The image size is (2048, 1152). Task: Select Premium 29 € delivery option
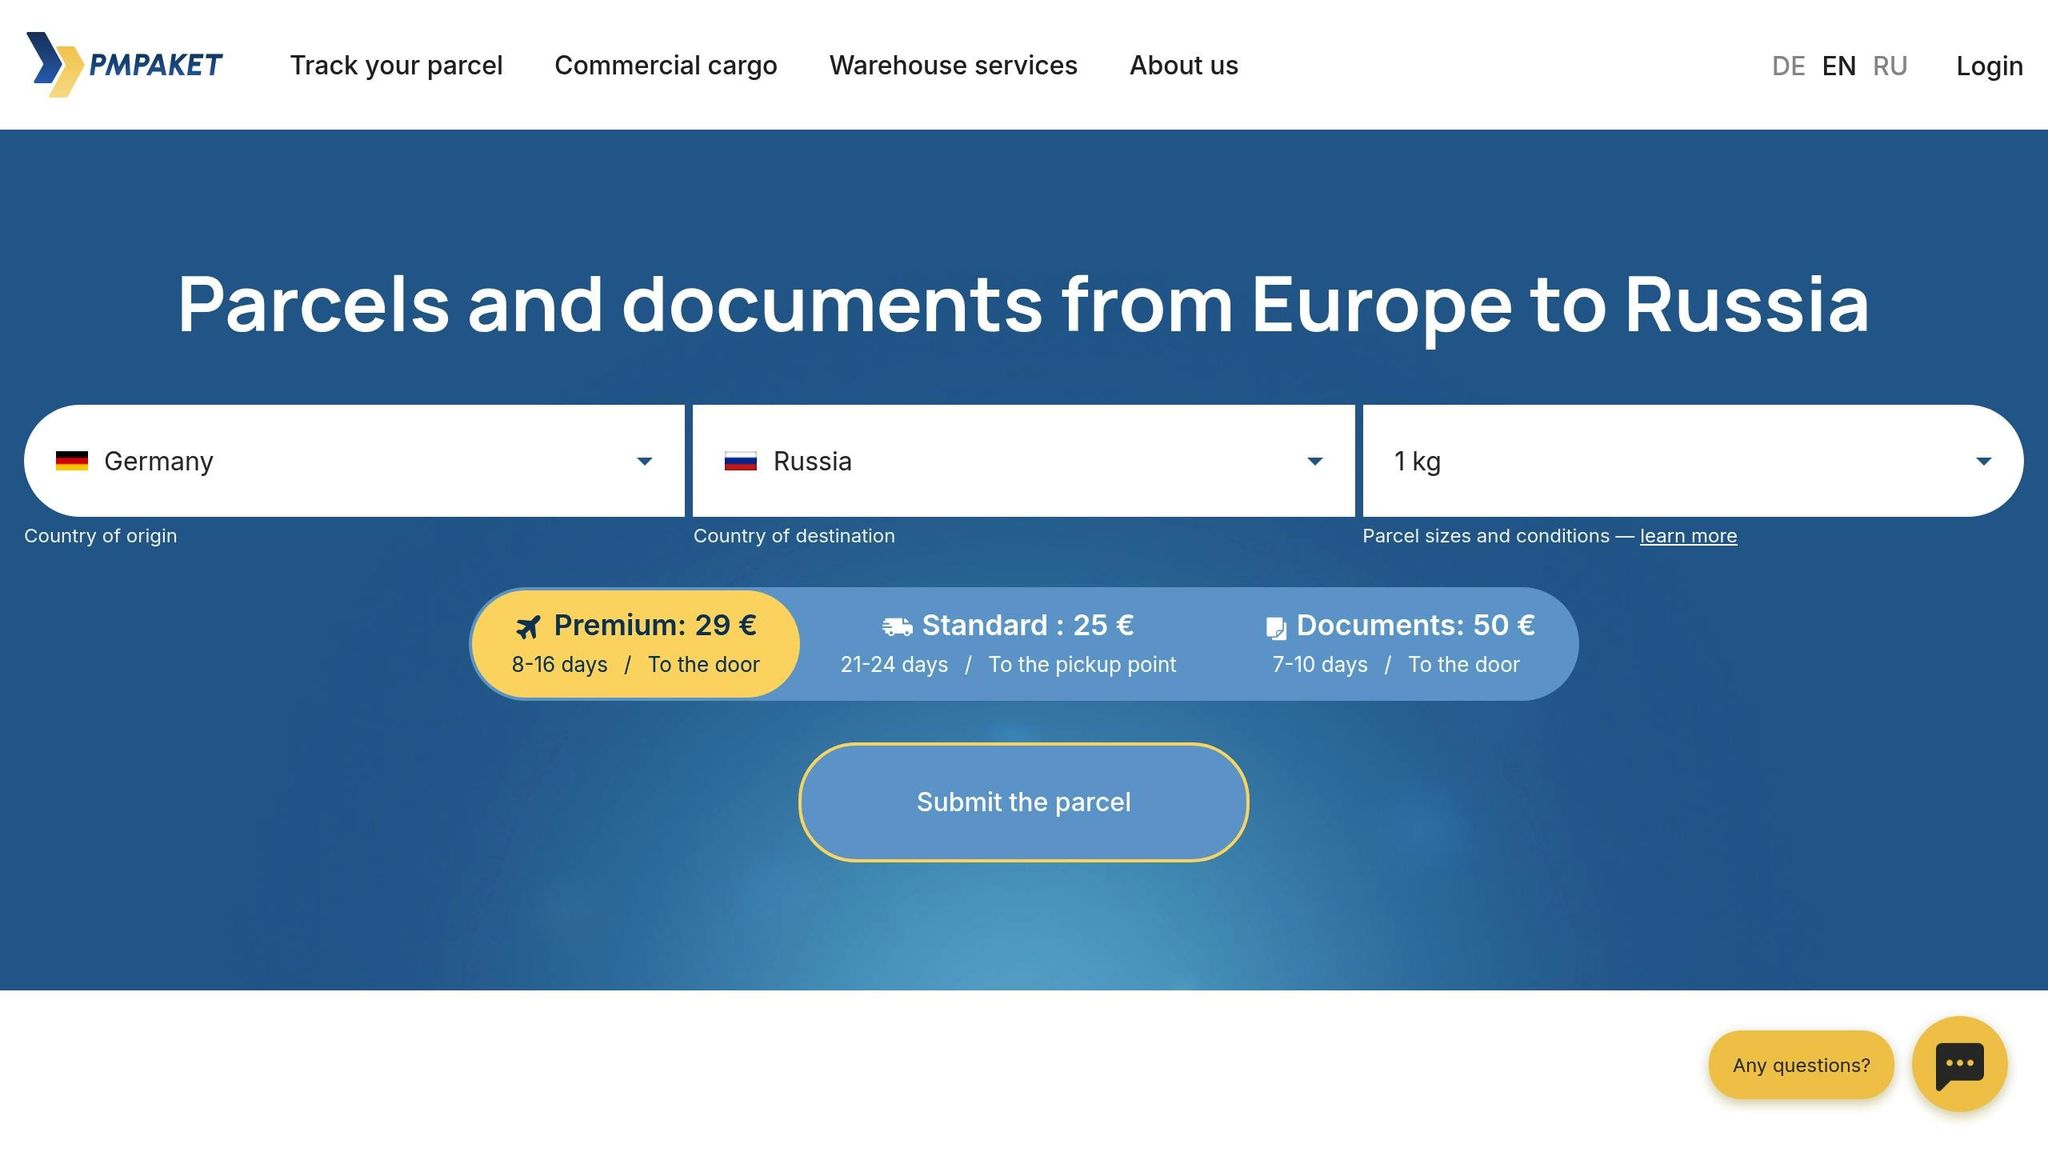click(636, 644)
